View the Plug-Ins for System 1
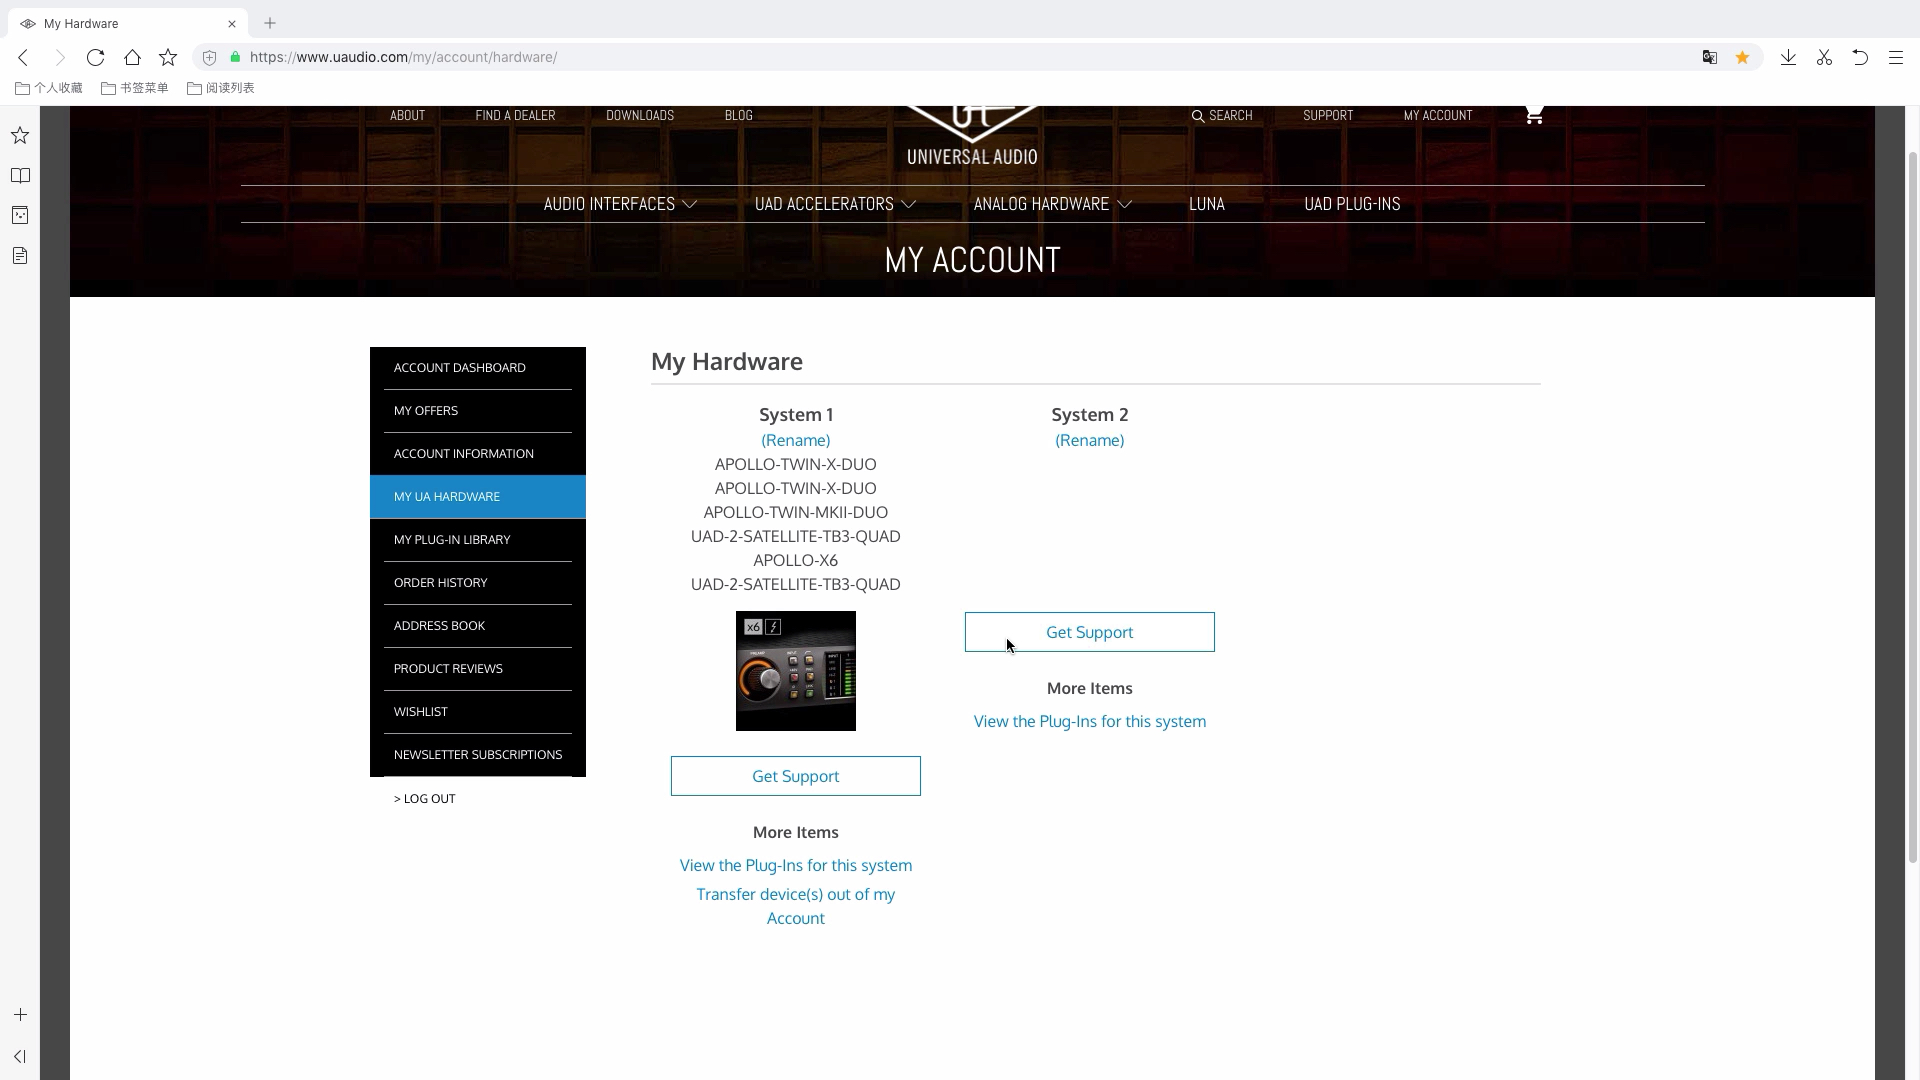This screenshot has width=1920, height=1080. pyautogui.click(x=795, y=865)
